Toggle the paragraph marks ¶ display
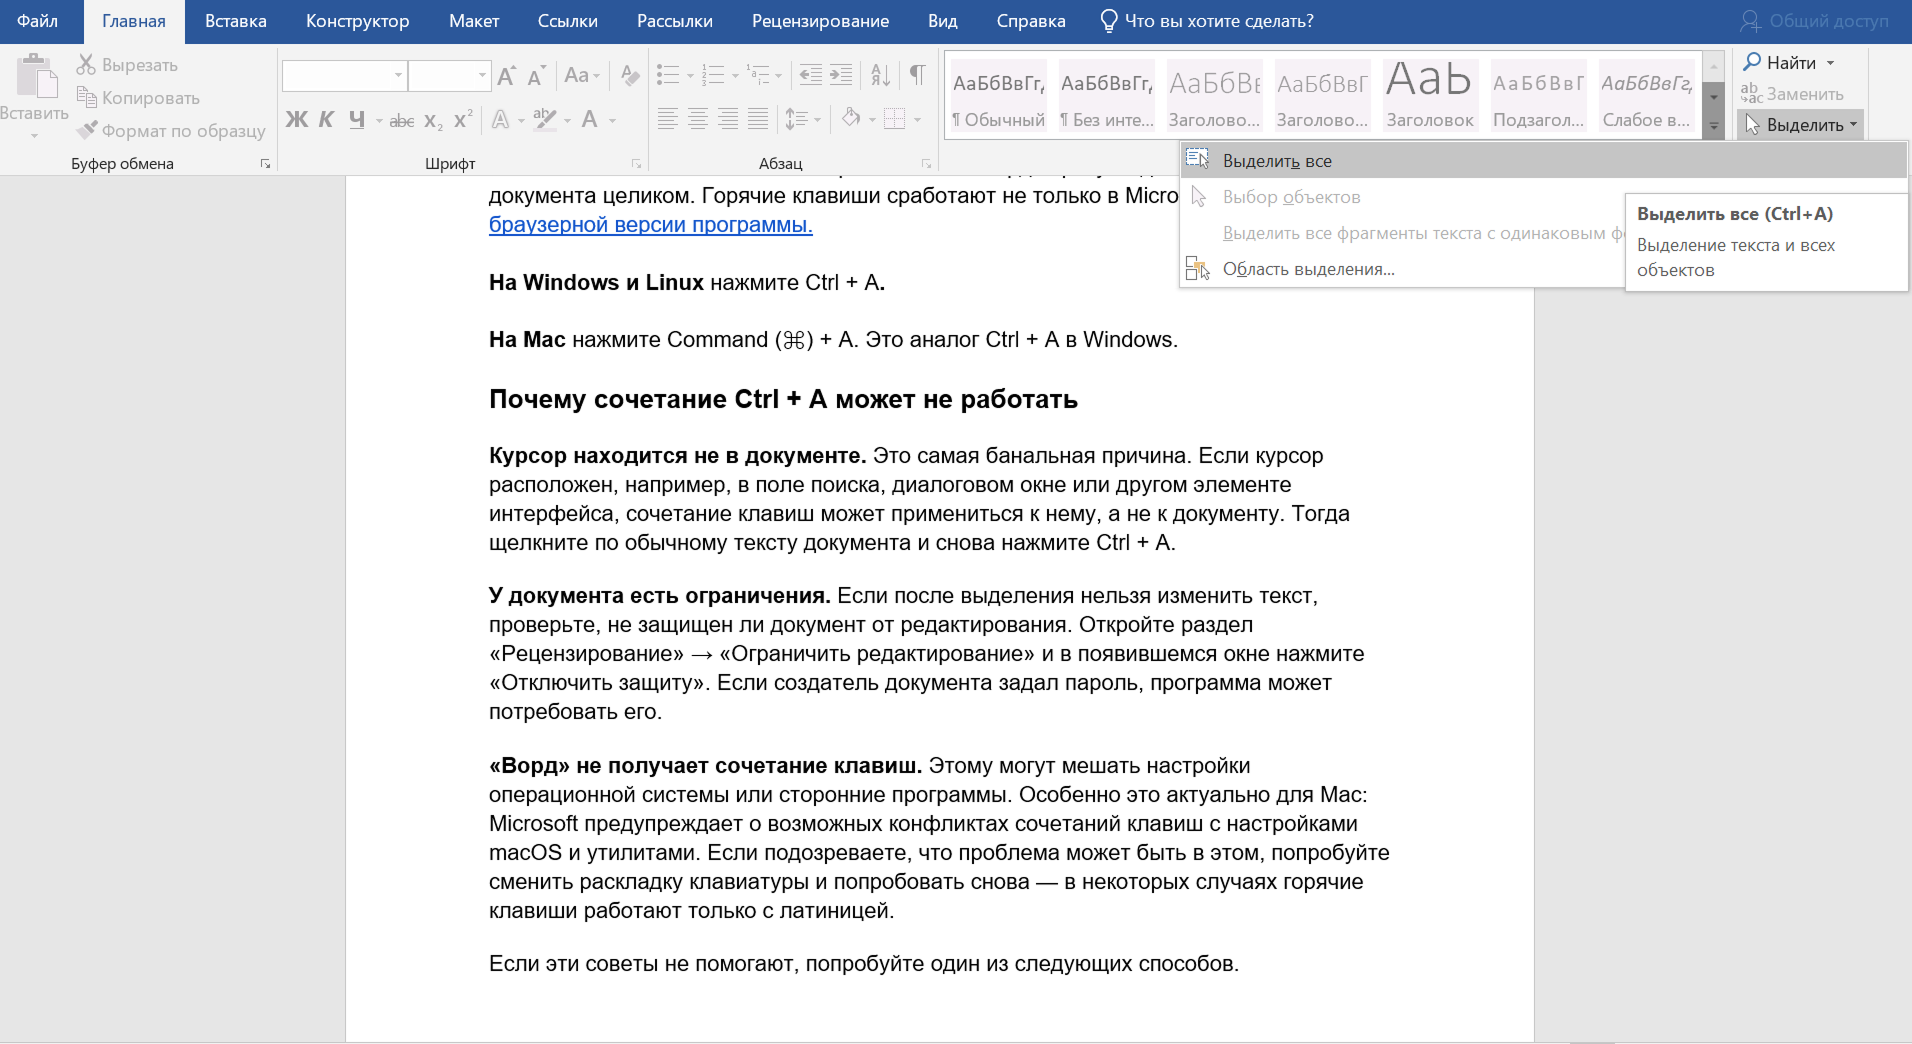 917,75
